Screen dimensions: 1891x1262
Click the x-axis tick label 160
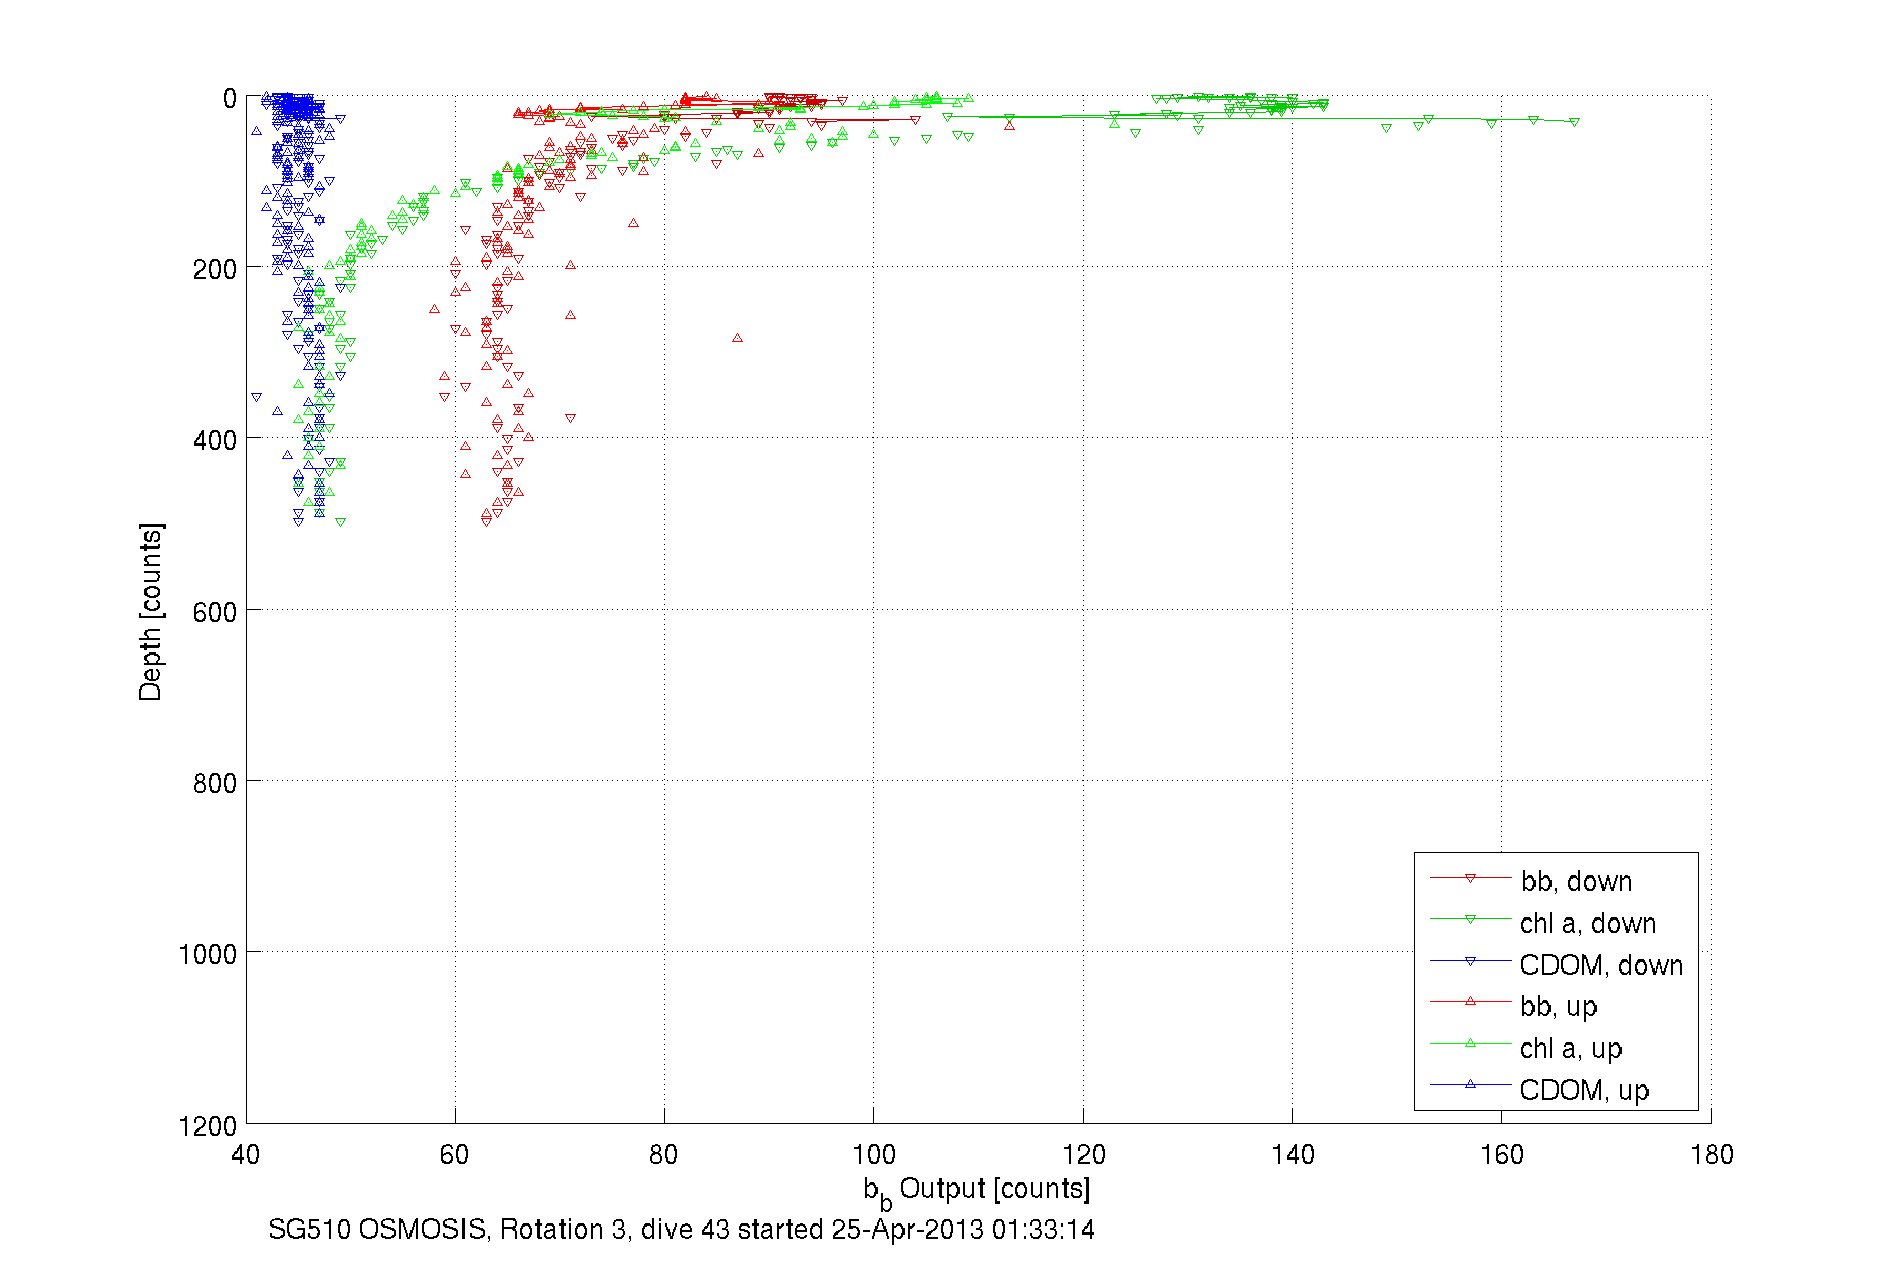pos(1501,1155)
